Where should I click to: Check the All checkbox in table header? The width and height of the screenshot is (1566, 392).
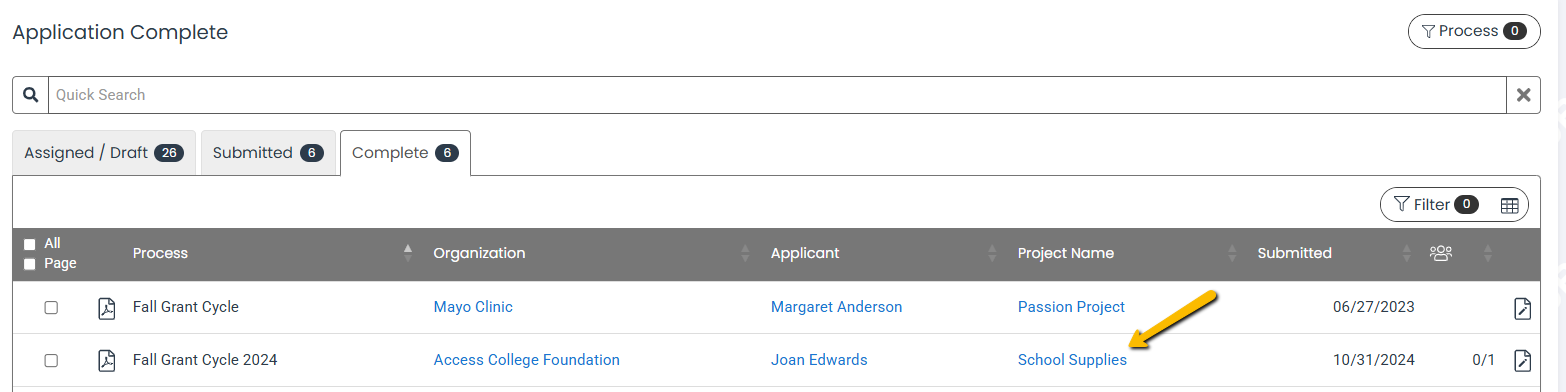29,244
